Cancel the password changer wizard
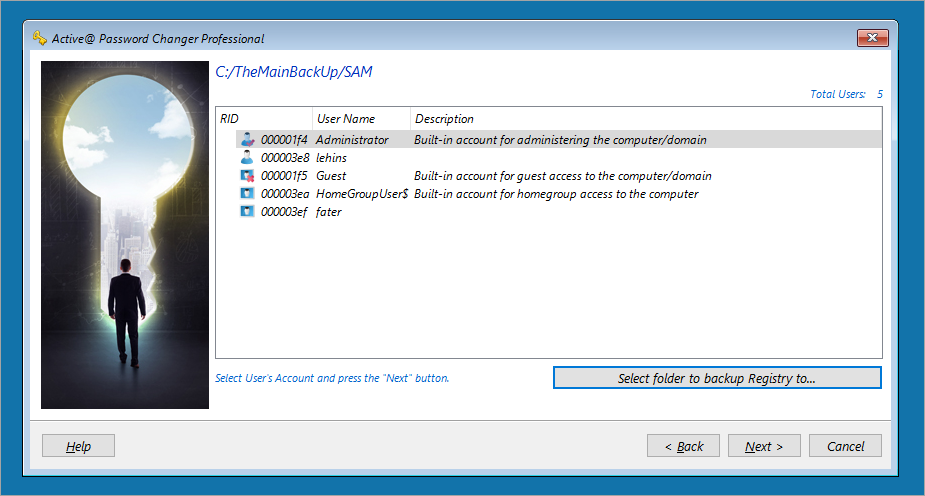Screen dimensions: 925x496 tap(845, 446)
